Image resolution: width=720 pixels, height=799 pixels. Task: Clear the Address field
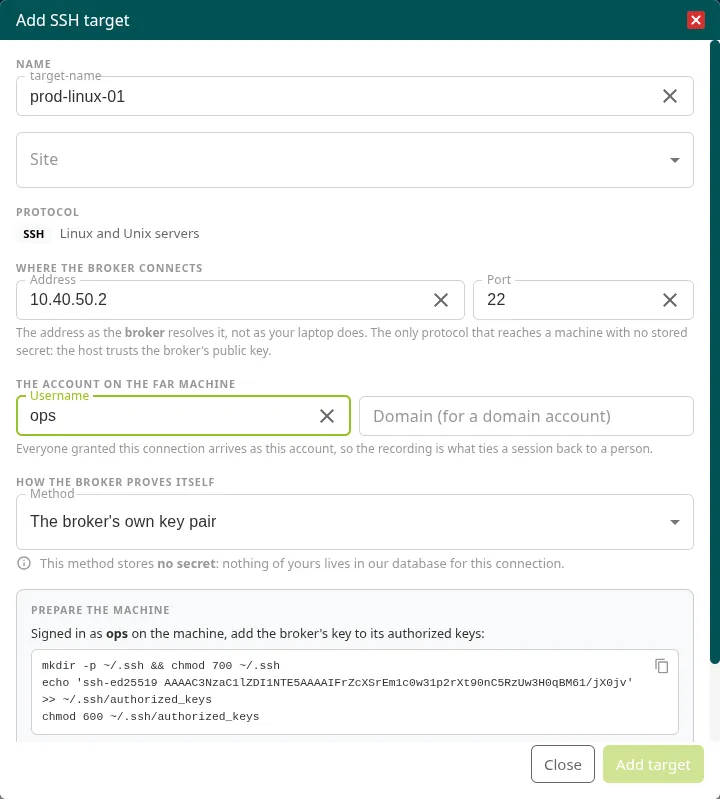pos(441,300)
